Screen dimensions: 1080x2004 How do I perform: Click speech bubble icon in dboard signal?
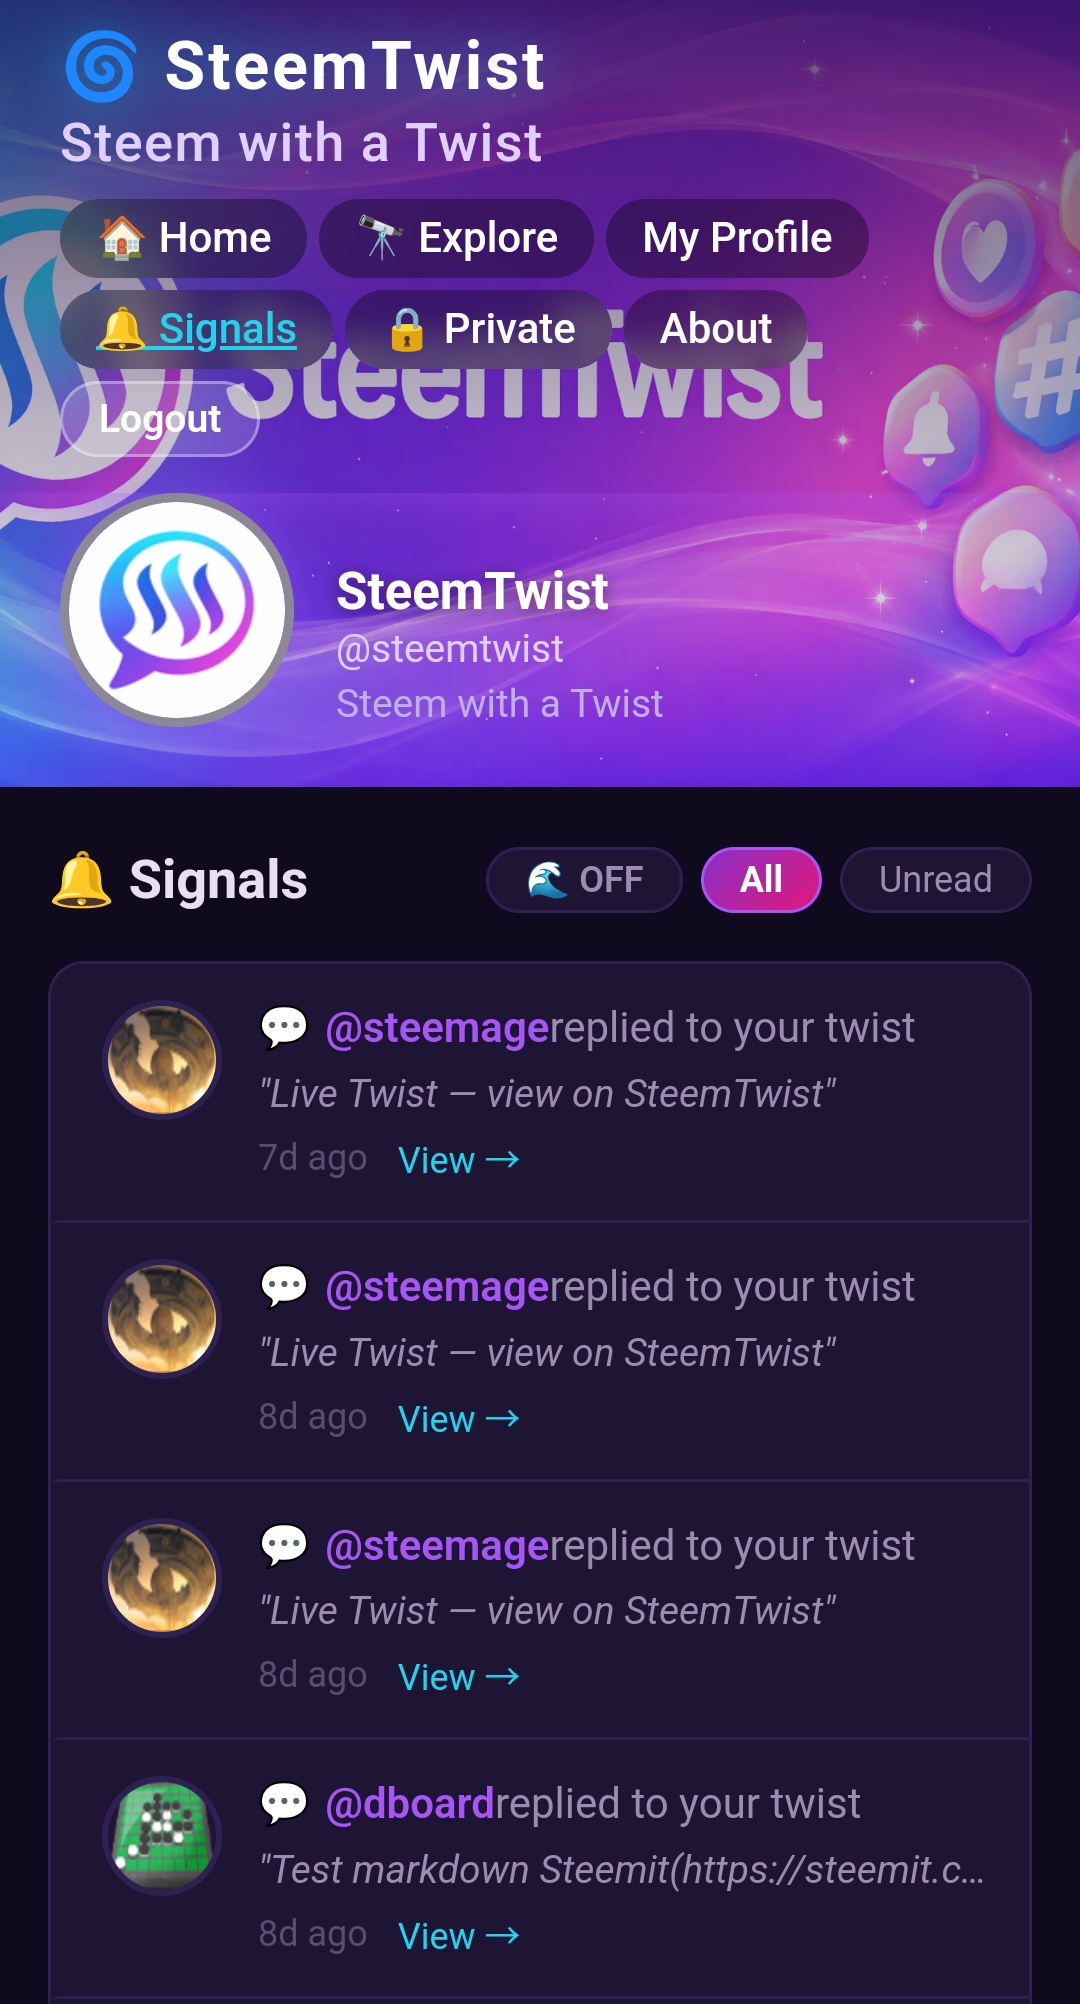pyautogui.click(x=284, y=1803)
